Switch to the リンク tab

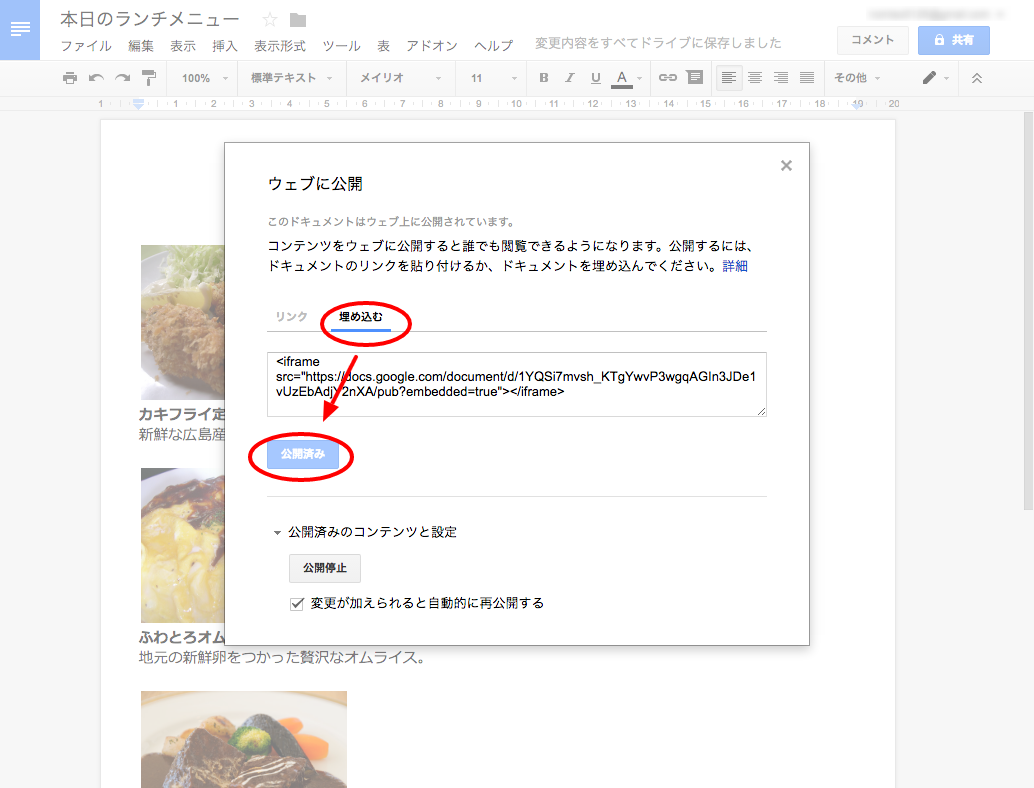click(x=291, y=317)
